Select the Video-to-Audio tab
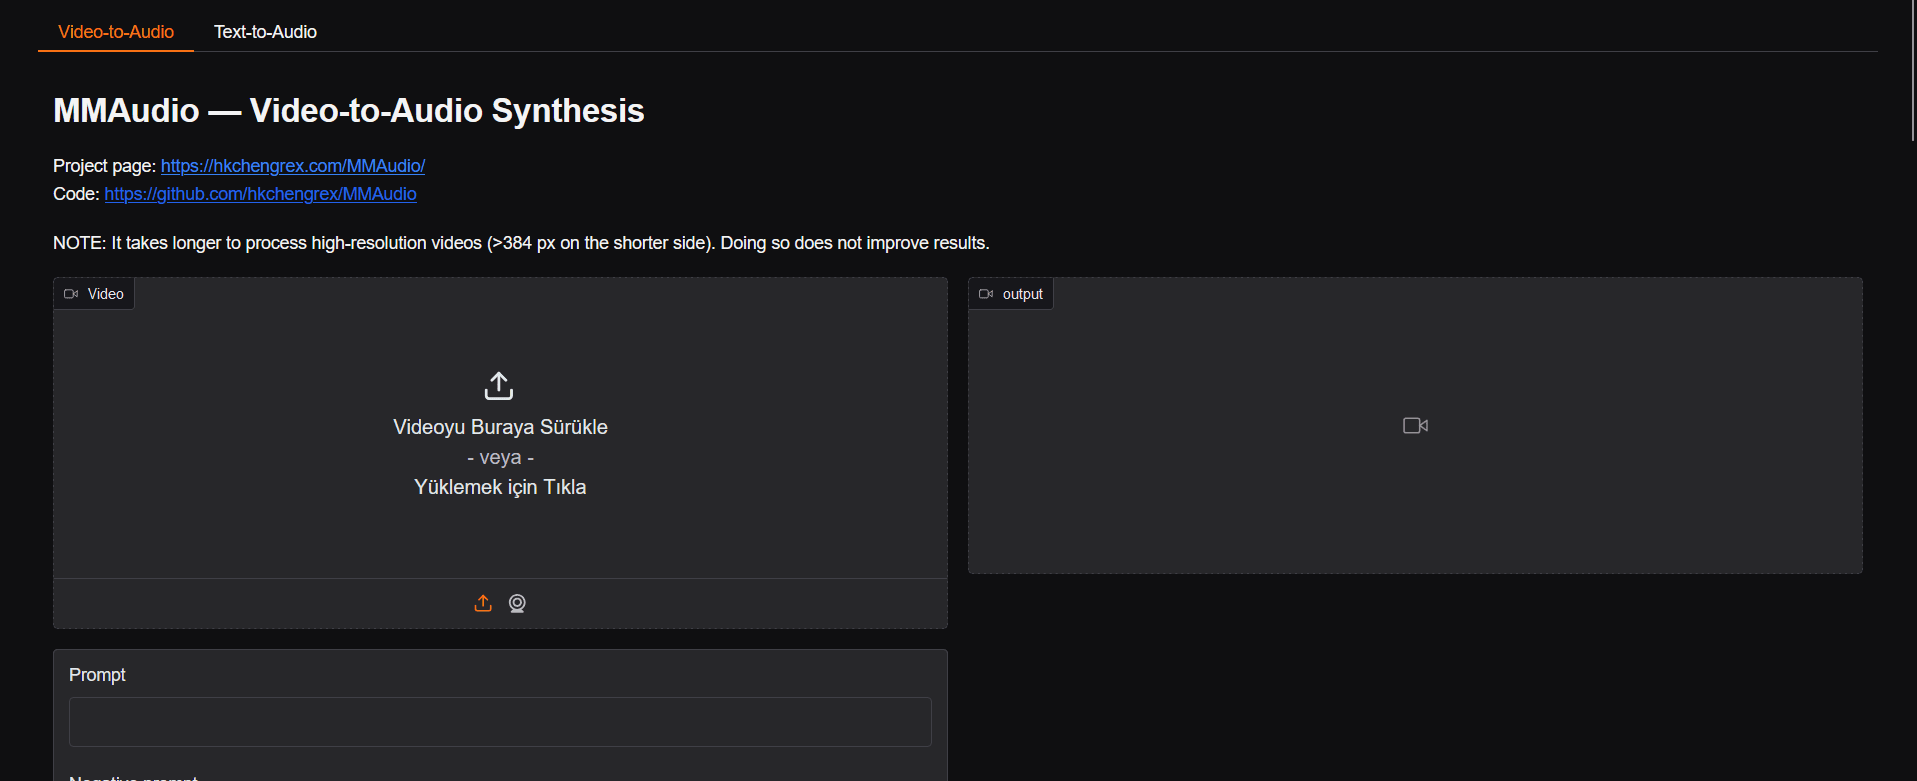Viewport: 1917px width, 781px height. (116, 32)
